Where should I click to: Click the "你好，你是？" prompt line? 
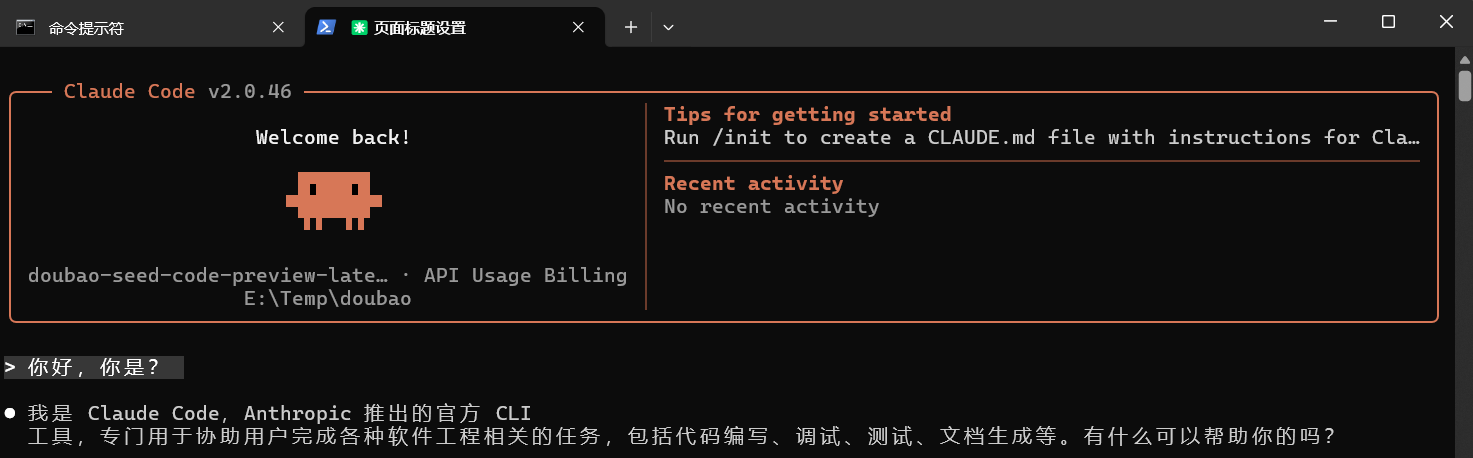coord(94,367)
